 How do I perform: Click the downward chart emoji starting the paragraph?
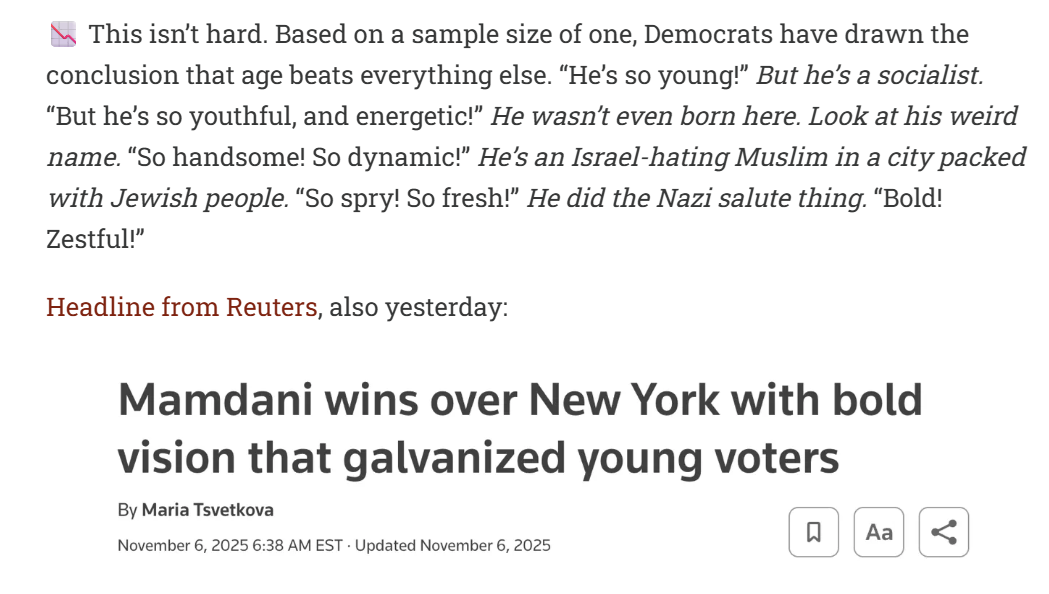63,35
